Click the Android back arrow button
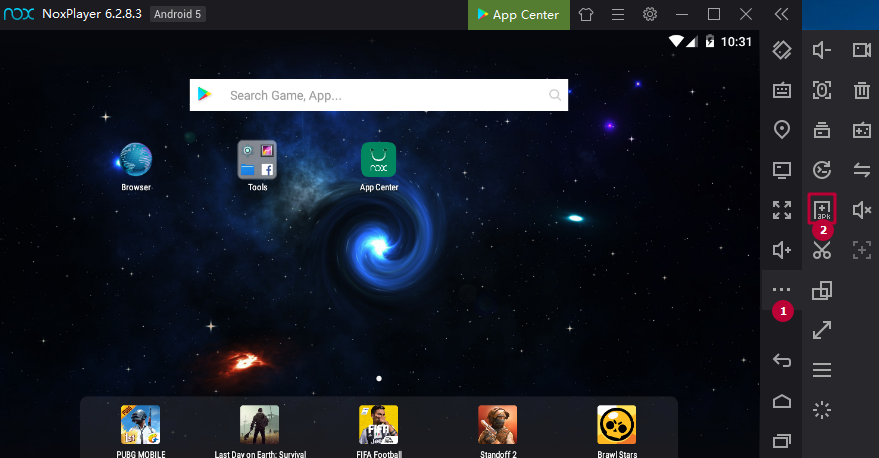The width and height of the screenshot is (879, 458). point(781,360)
